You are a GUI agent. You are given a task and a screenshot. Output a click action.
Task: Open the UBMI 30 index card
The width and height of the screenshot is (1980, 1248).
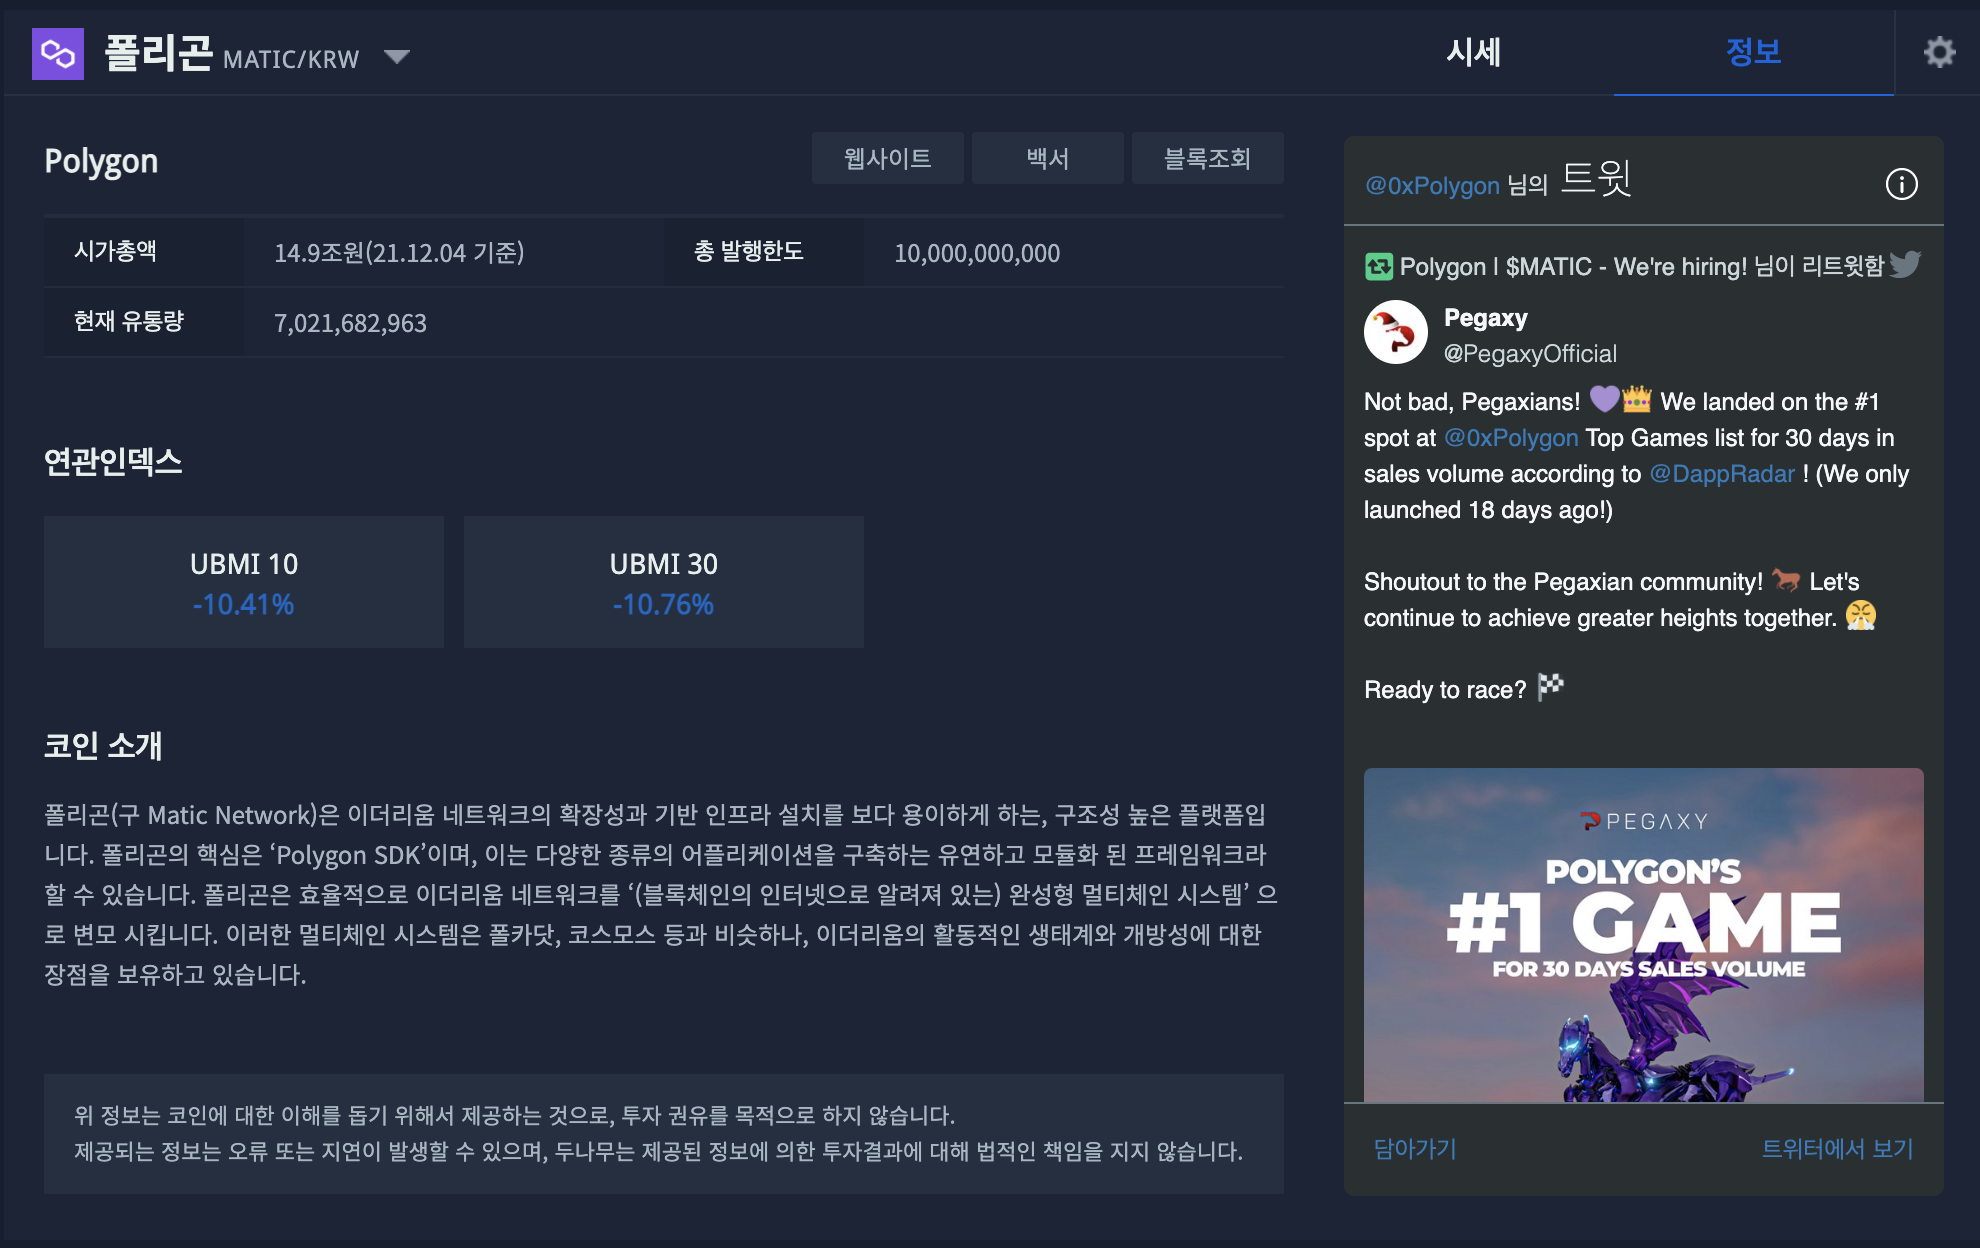point(664,582)
